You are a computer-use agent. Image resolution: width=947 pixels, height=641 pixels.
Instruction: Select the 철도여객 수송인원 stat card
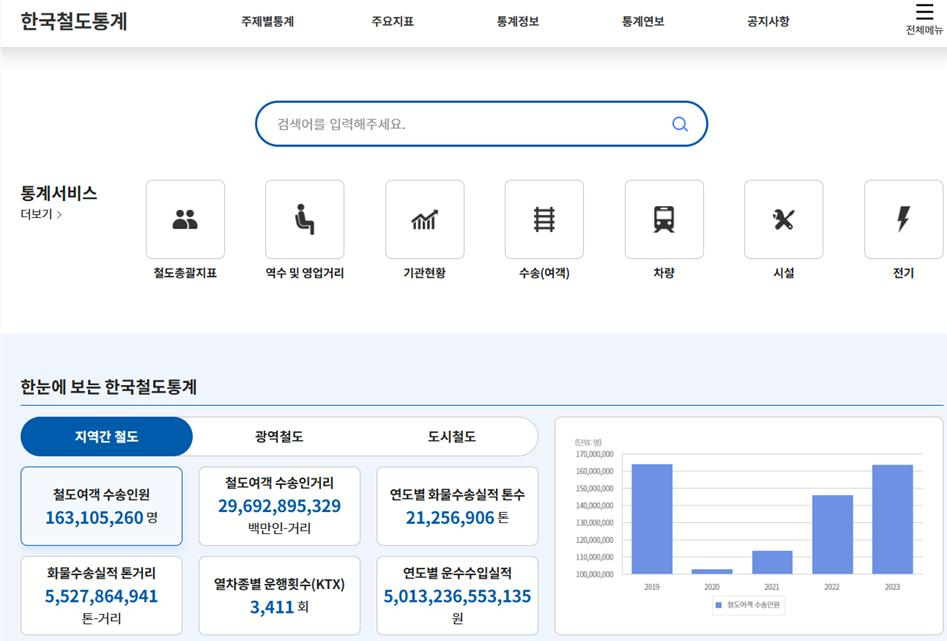click(102, 506)
